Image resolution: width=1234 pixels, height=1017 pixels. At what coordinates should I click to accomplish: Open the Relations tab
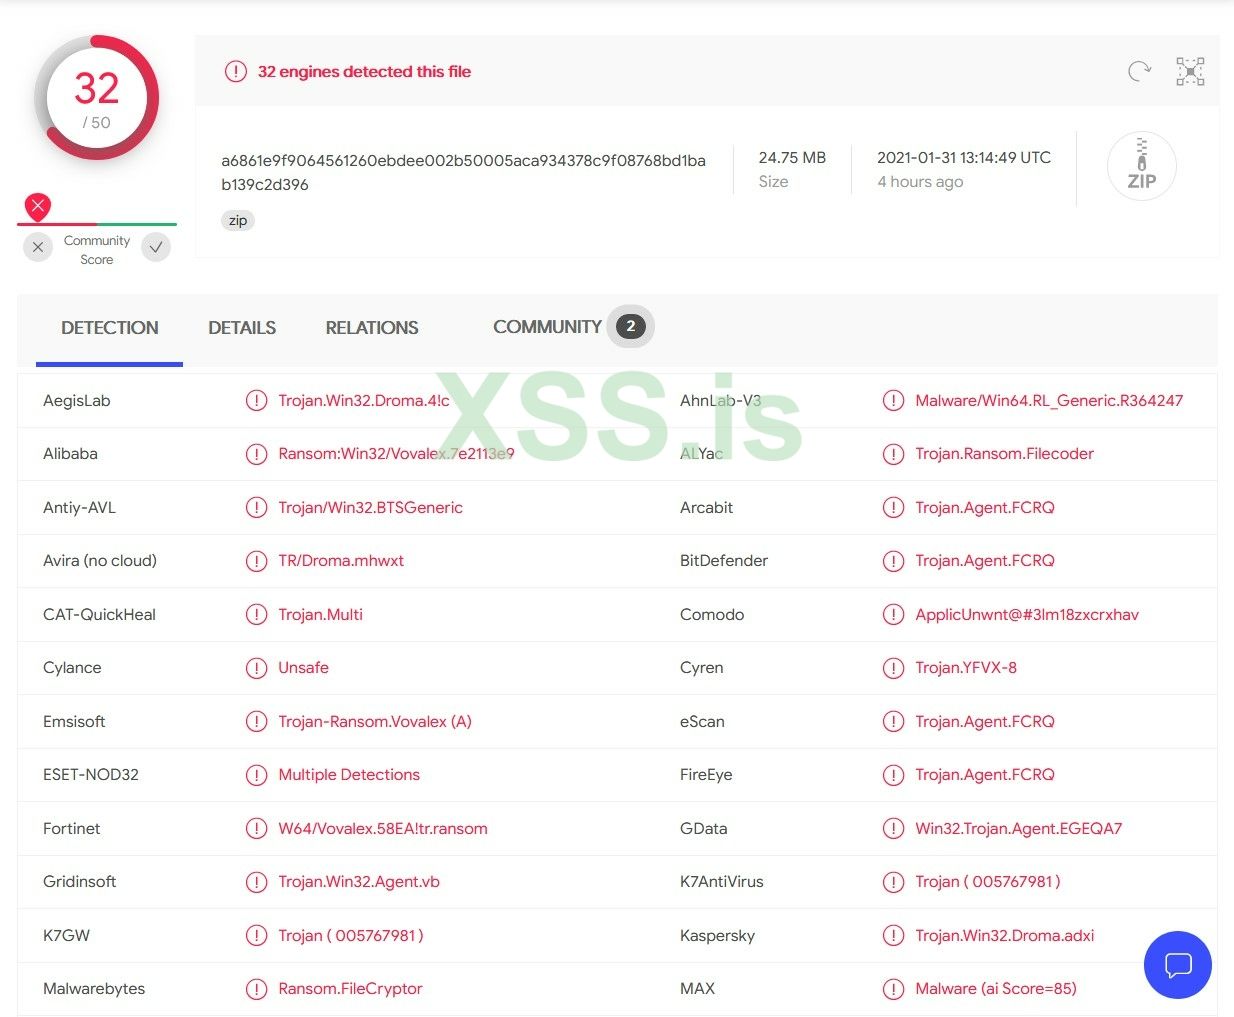[x=372, y=328]
